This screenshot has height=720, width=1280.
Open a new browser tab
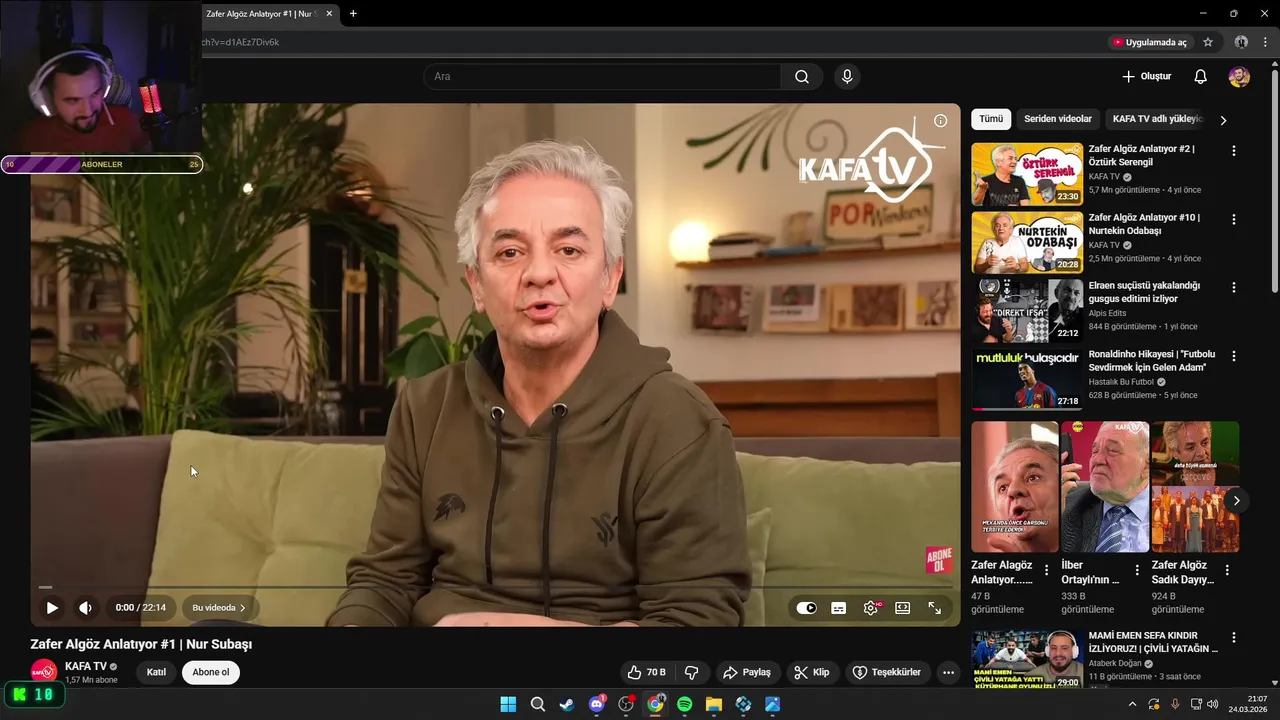353,14
